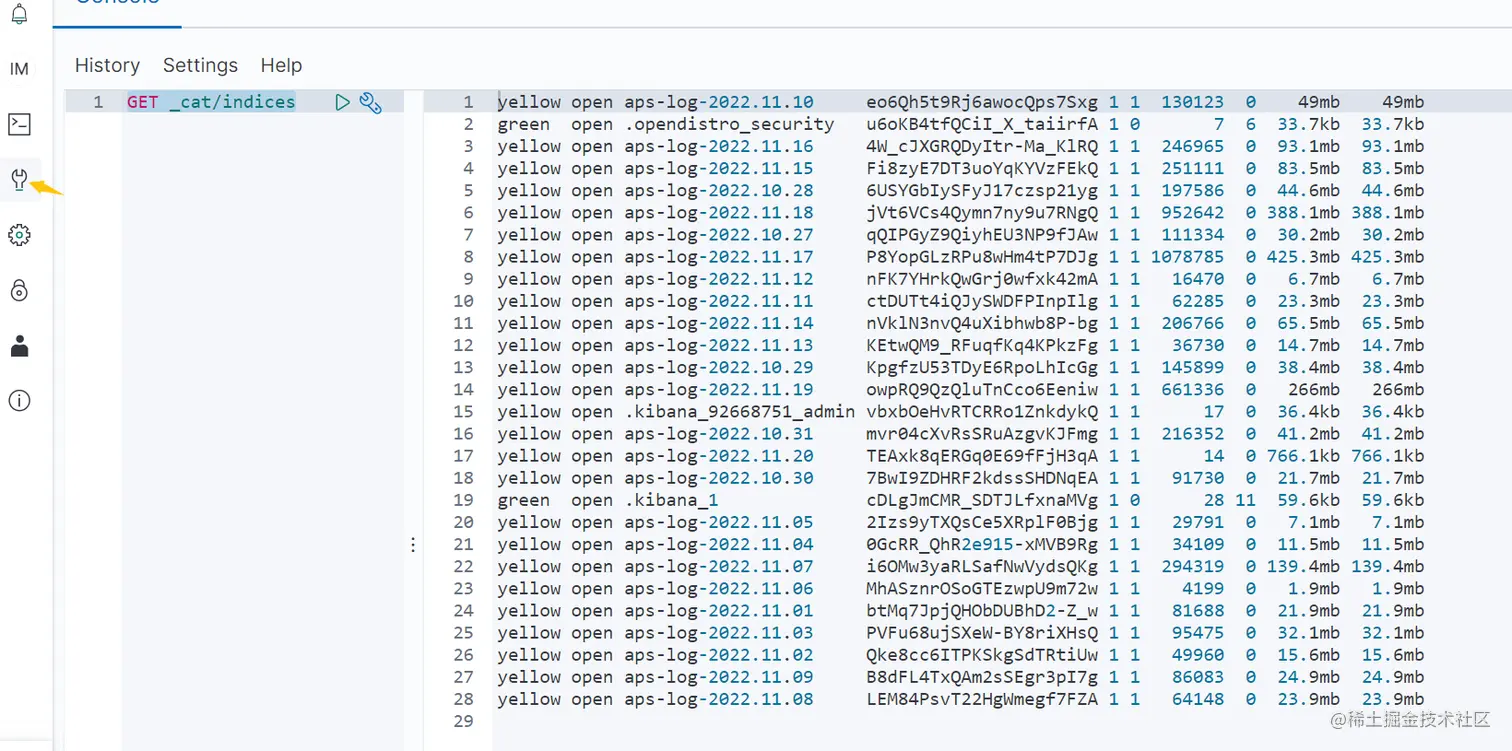
Task: Select the aps-log-2022.11.16 output row
Action: pos(960,146)
